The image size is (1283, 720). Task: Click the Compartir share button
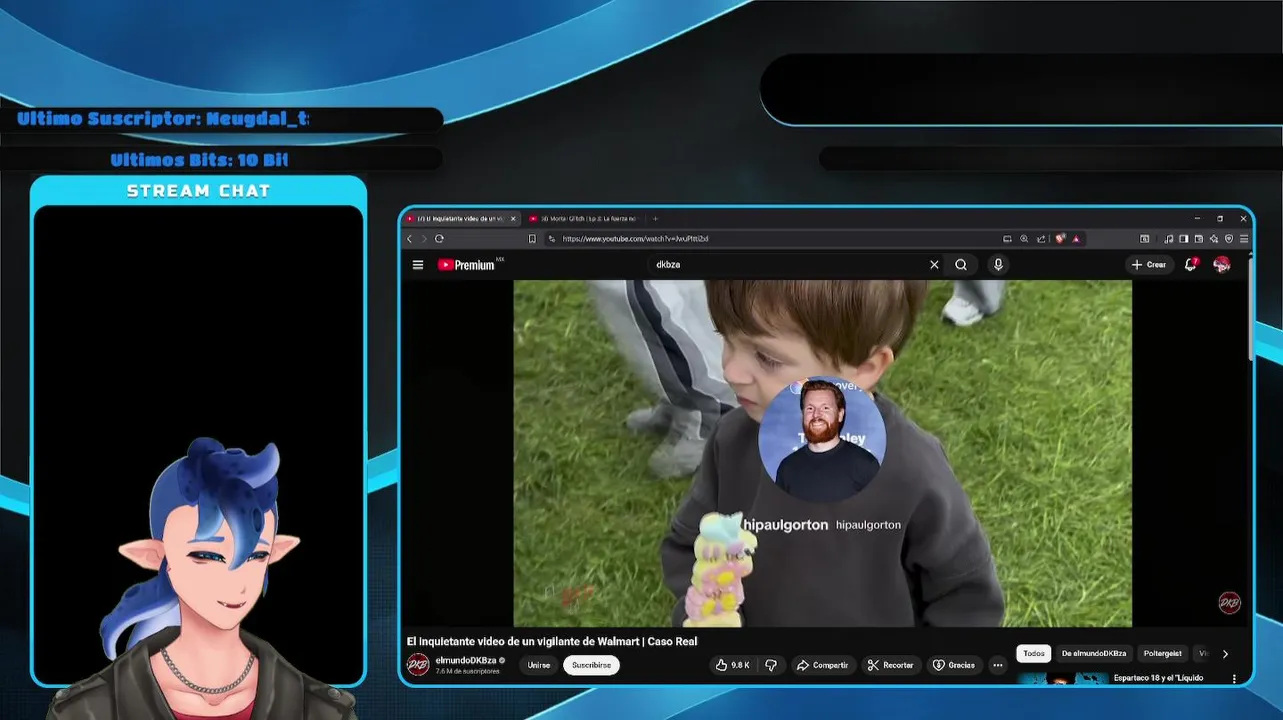click(x=822, y=665)
